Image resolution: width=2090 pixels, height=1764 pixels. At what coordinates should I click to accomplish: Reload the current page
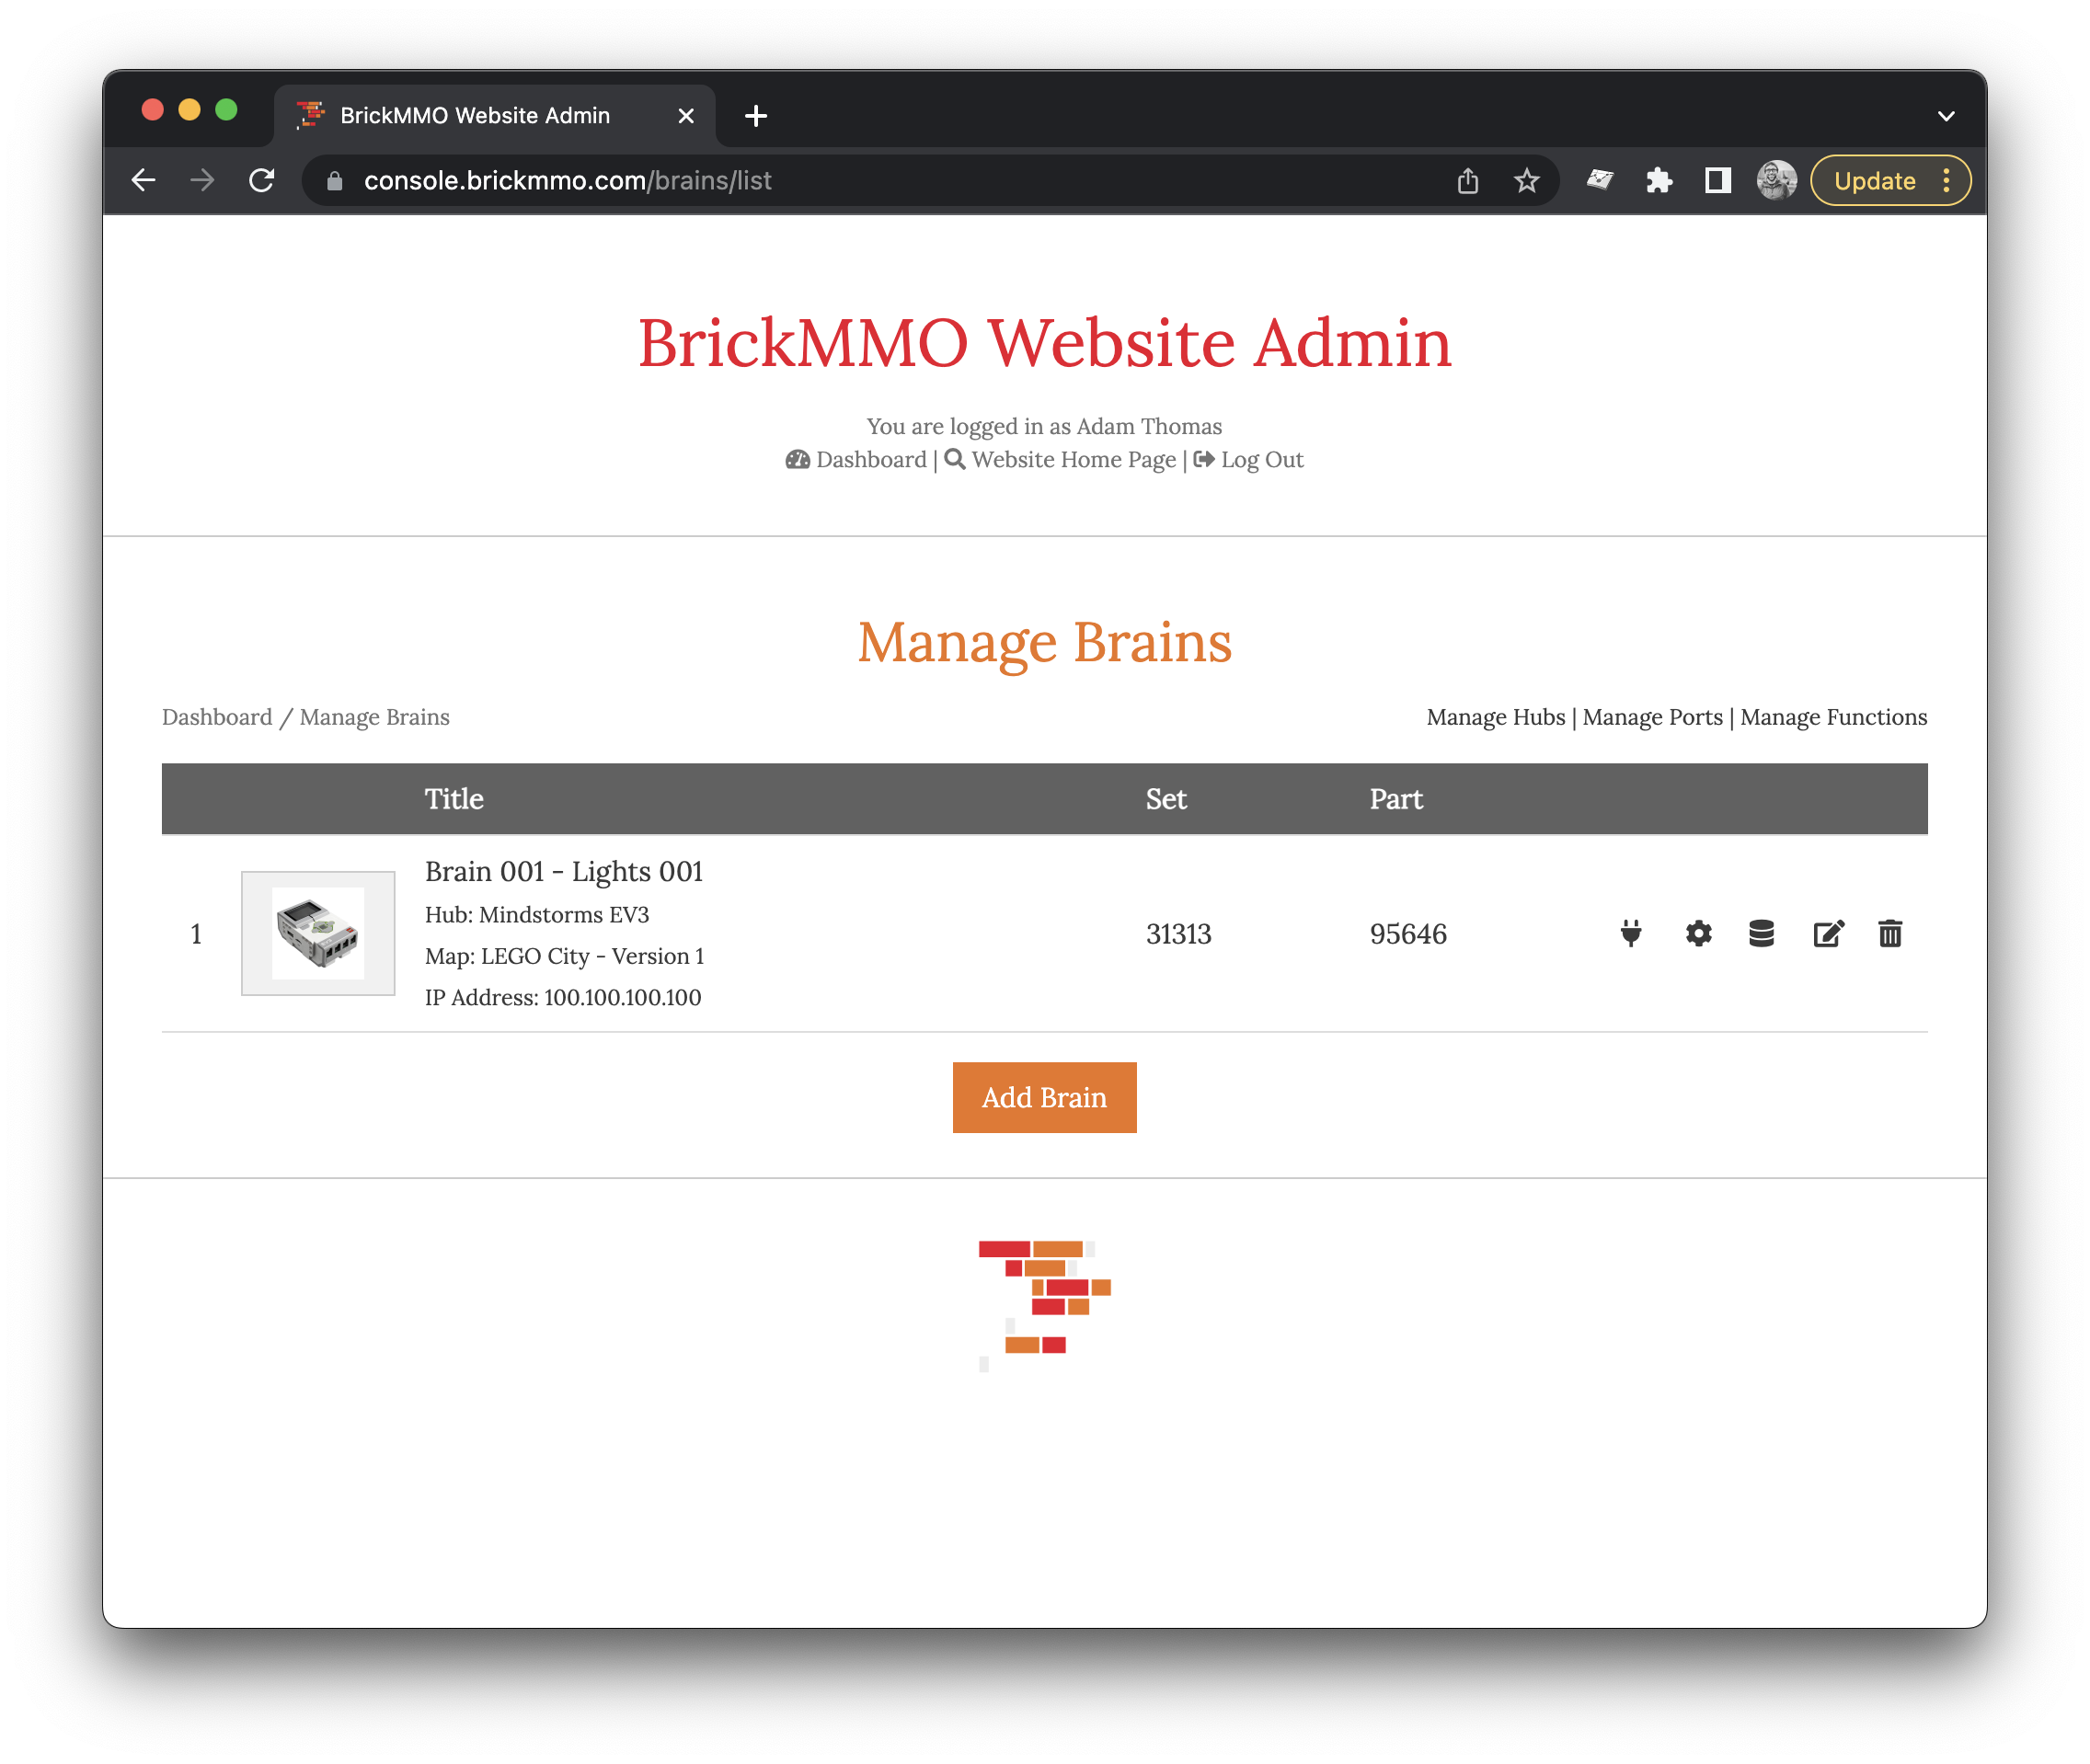click(x=262, y=181)
